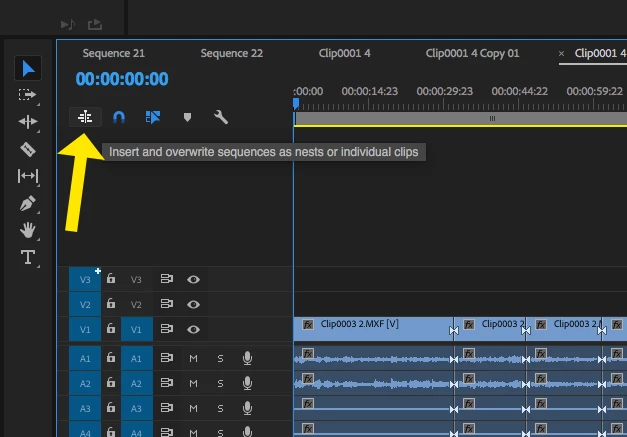627x437 pixels.
Task: Toggle the Snap magnet icon
Action: point(119,118)
